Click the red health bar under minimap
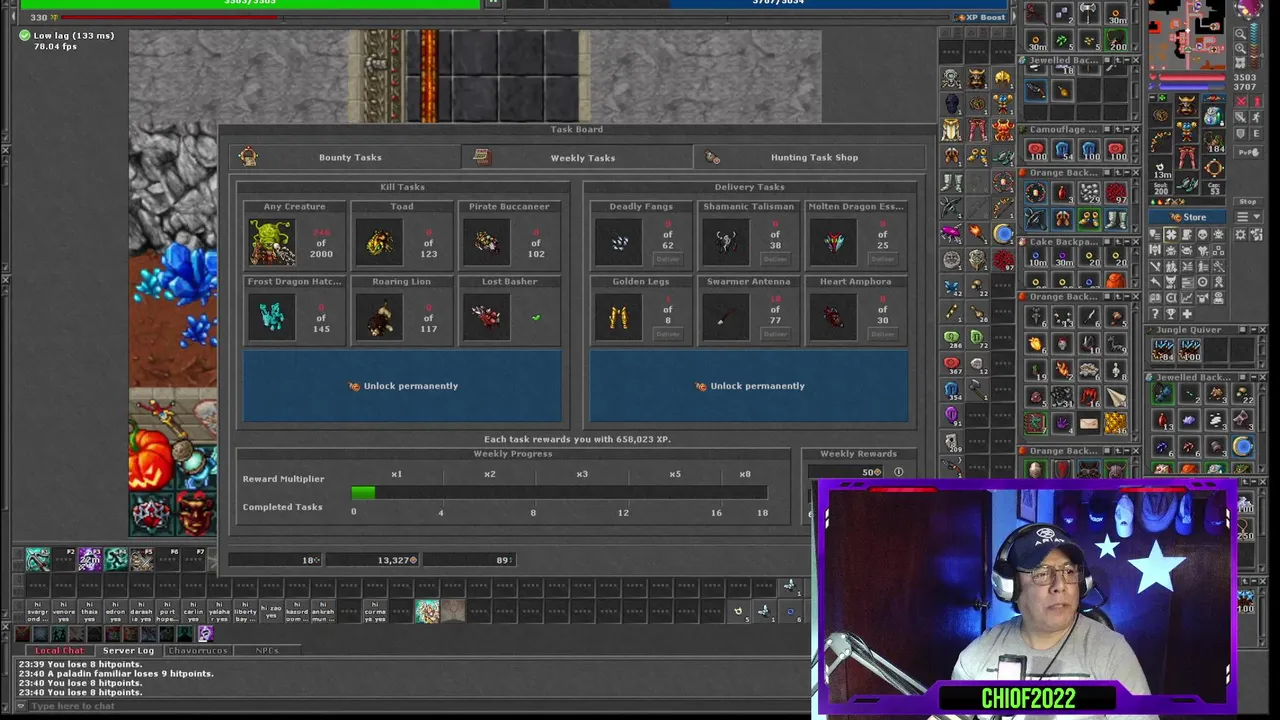The height and width of the screenshot is (720, 1280). click(1192, 77)
